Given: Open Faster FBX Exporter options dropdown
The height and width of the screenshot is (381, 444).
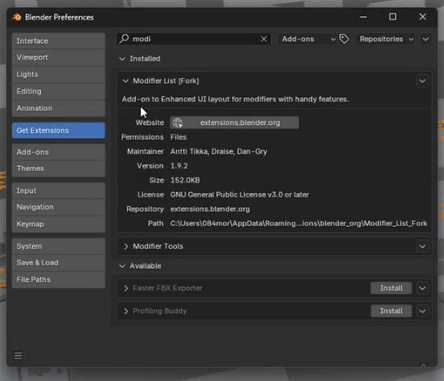Looking at the screenshot, I should (422, 288).
